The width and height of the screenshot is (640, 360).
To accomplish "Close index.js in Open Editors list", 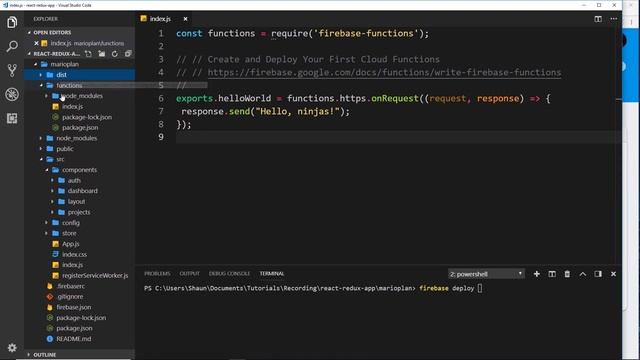I will click(x=36, y=43).
